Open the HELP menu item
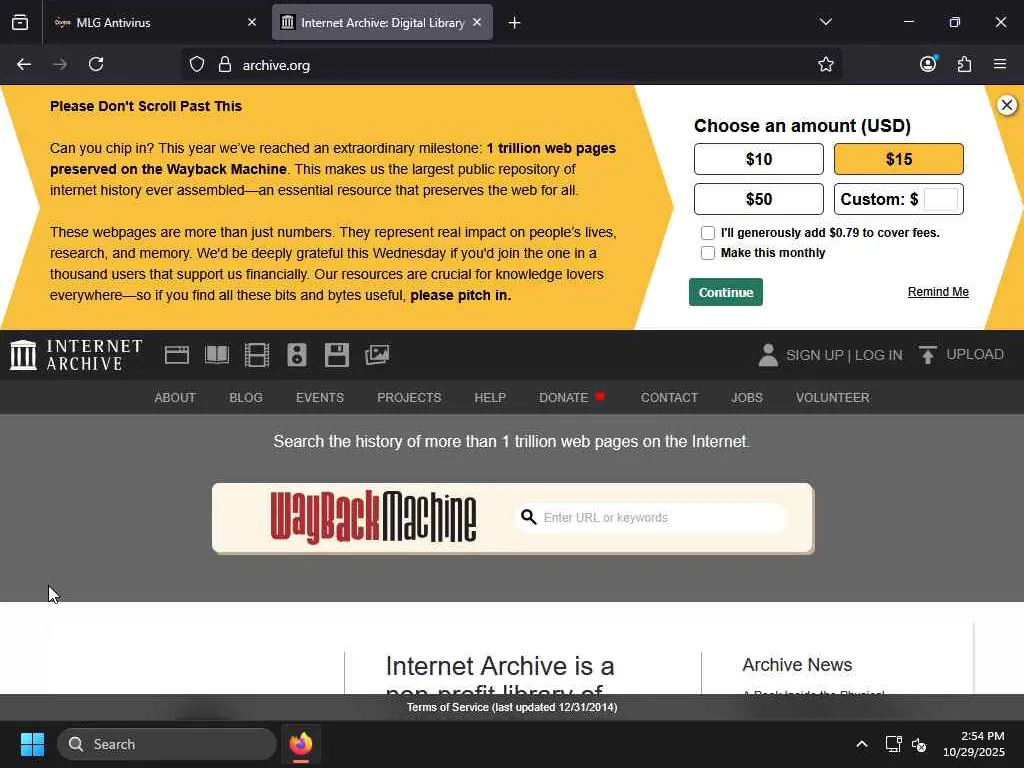1024x768 pixels. click(x=490, y=398)
